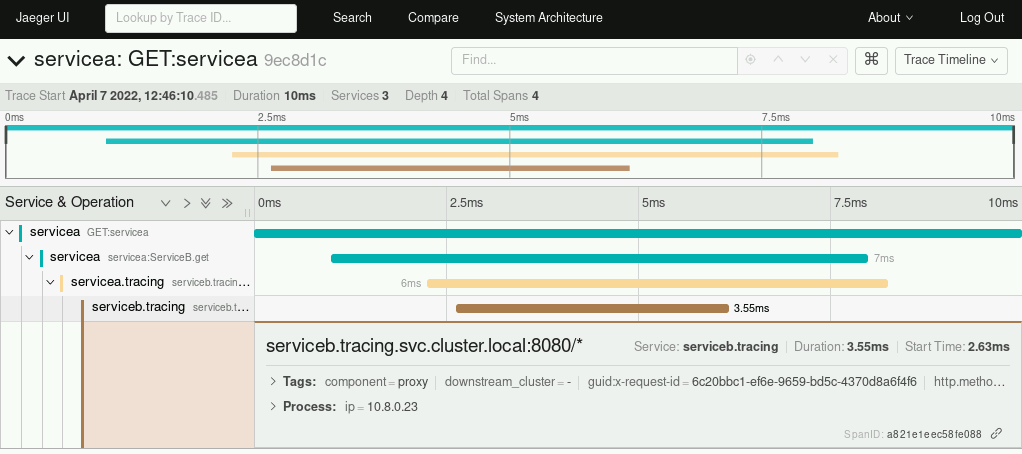This screenshot has height=454, width=1022.
Task: Grab the column divider resize handle
Action: pyautogui.click(x=248, y=212)
